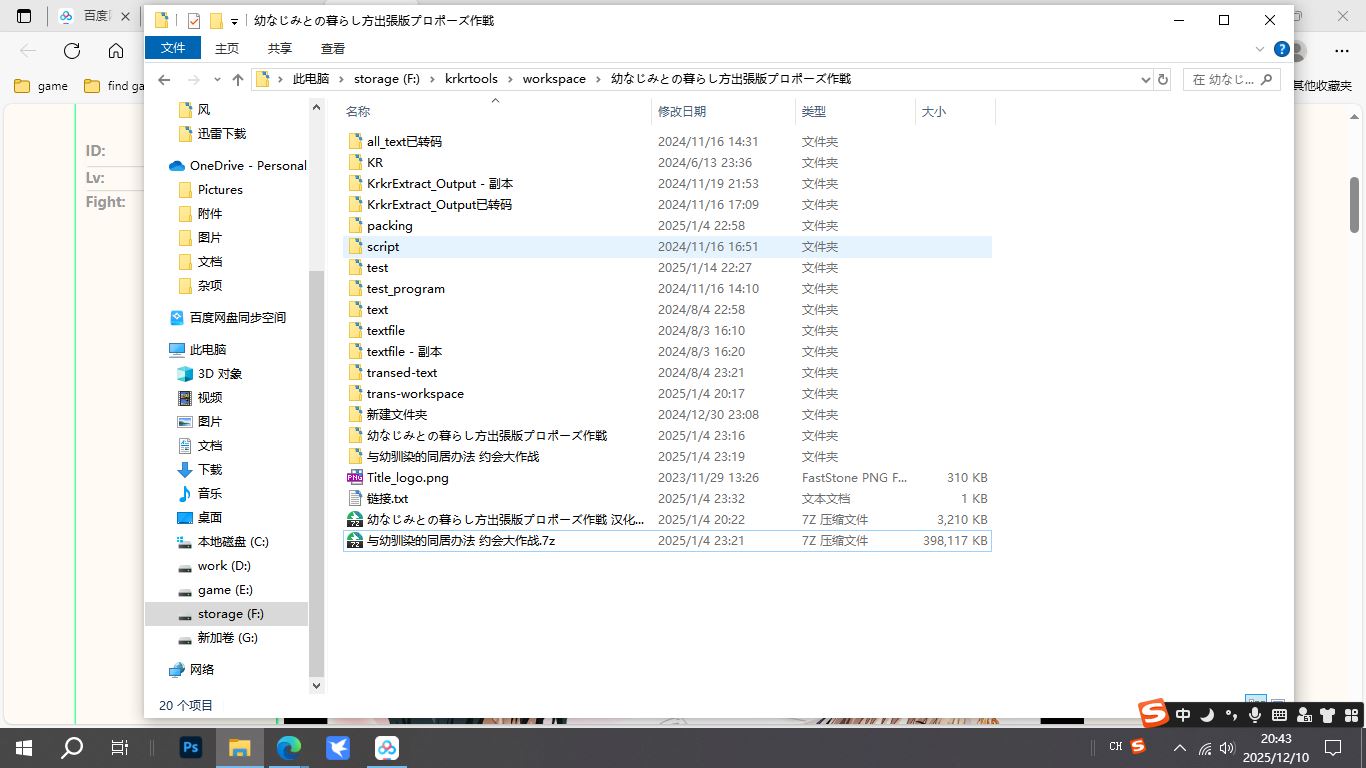
Task: Open Photoshop from the taskbar
Action: (190, 747)
